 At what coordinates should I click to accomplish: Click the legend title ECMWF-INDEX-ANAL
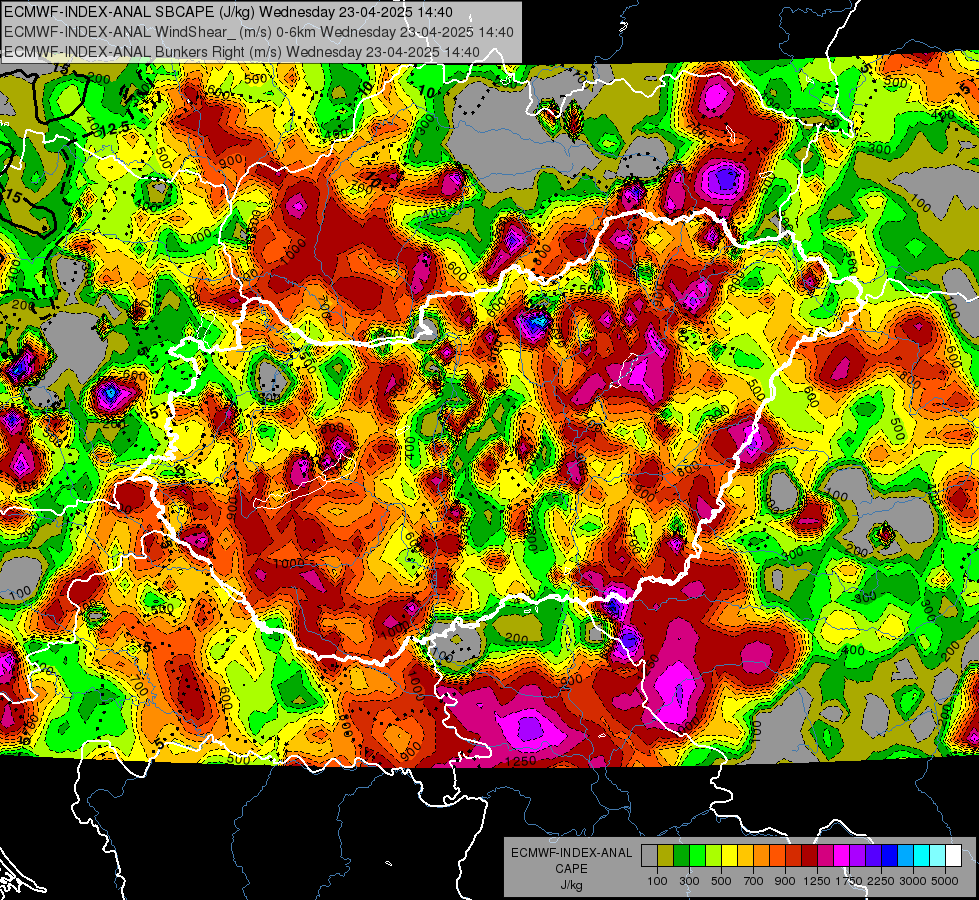[x=572, y=853]
